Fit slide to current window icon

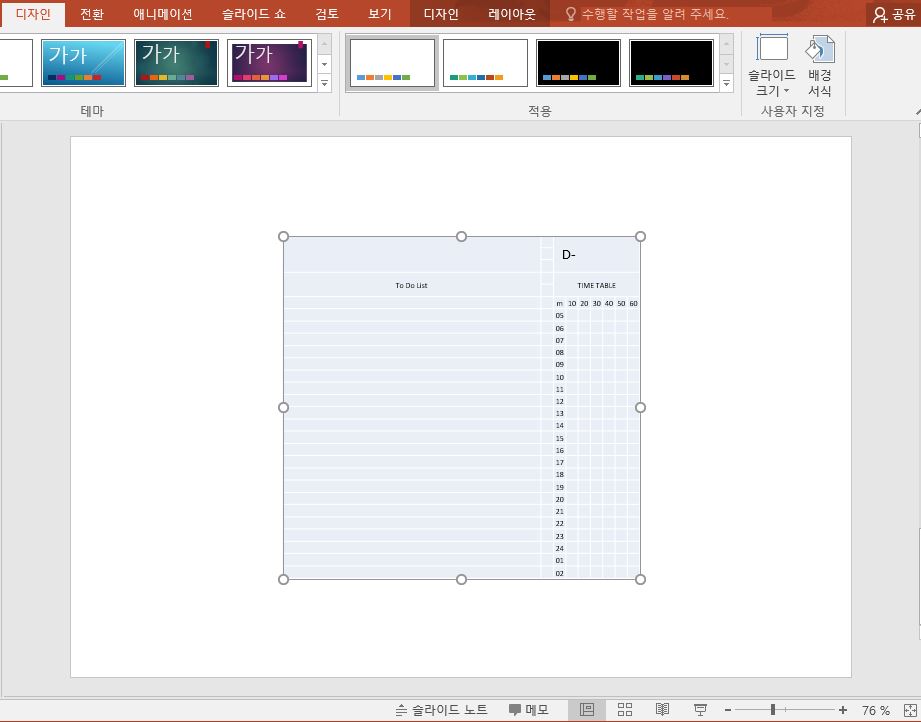(911, 710)
